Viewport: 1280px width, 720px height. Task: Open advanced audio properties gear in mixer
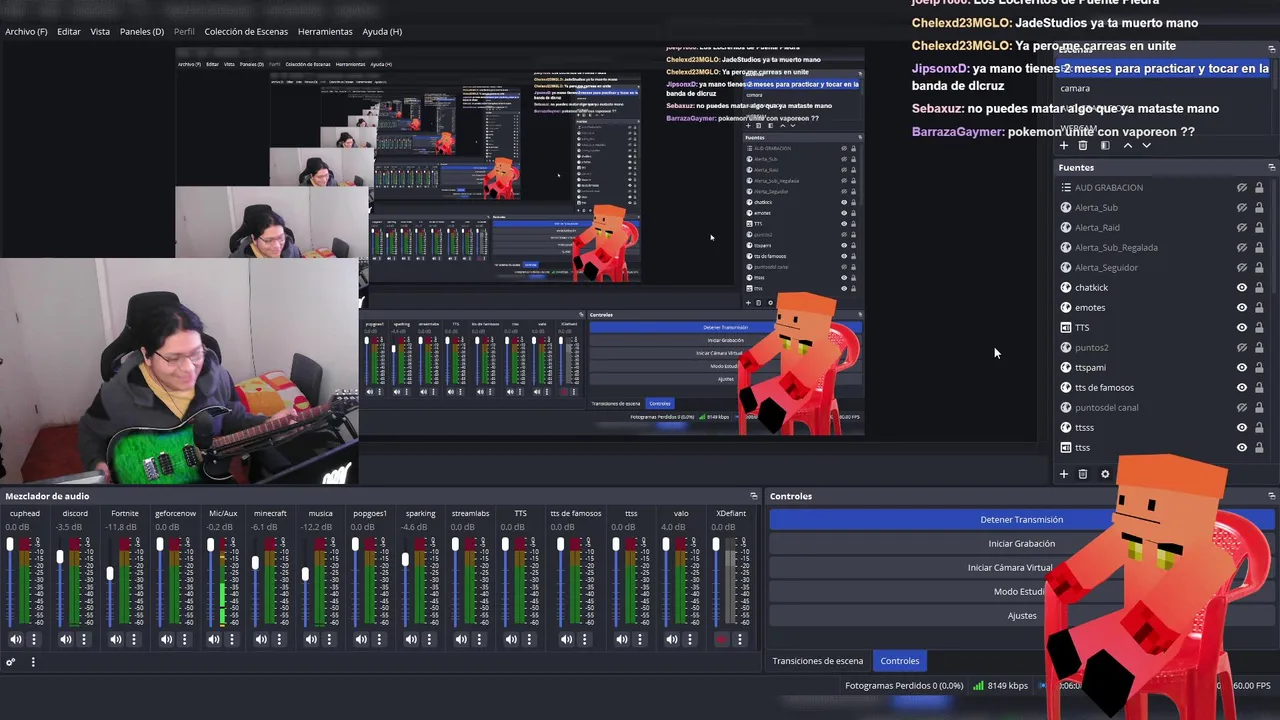(x=11, y=662)
